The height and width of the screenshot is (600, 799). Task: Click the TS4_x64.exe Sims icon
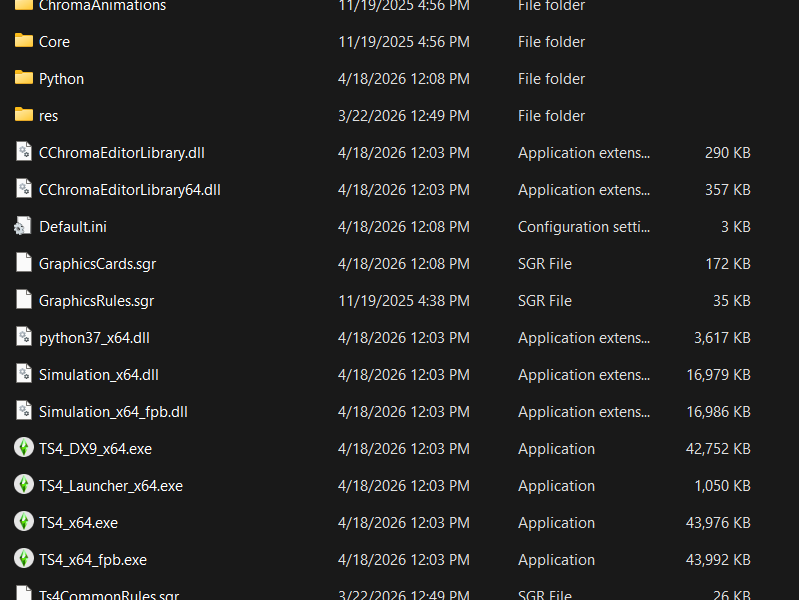[x=24, y=522]
